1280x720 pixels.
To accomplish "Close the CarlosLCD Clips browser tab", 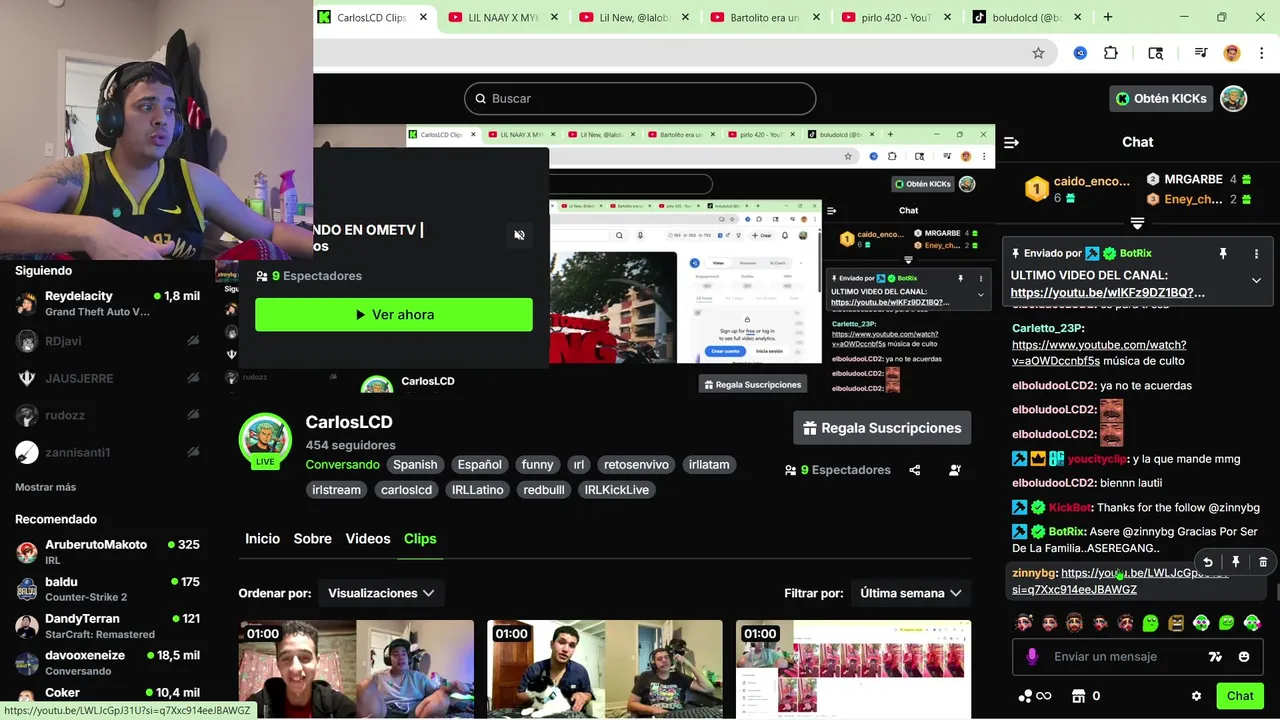I will click(x=423, y=17).
